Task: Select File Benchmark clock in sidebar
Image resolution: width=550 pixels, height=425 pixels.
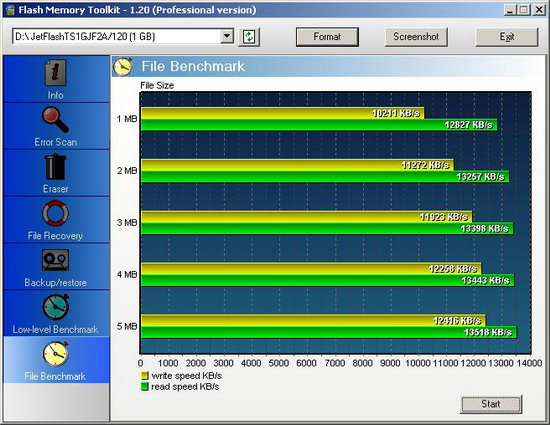Action: [x=55, y=354]
